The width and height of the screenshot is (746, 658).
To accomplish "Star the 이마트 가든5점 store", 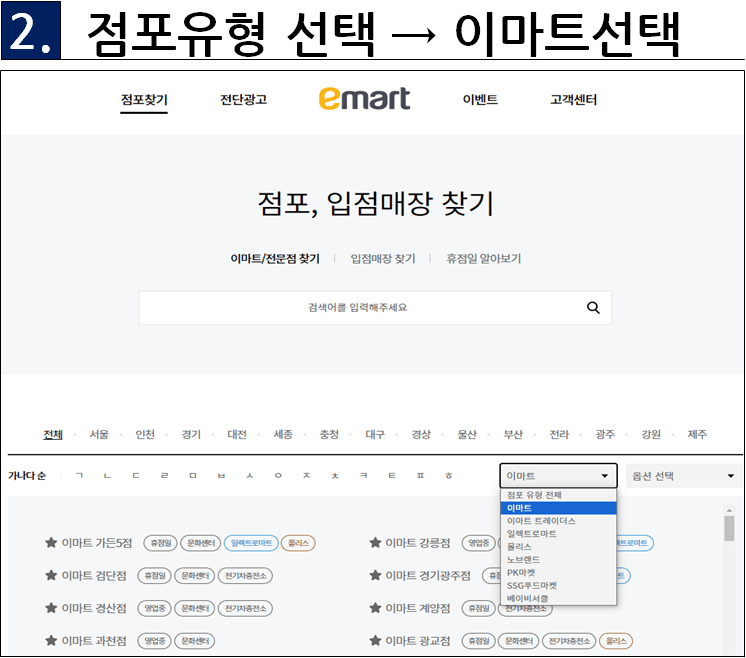I will pos(51,543).
